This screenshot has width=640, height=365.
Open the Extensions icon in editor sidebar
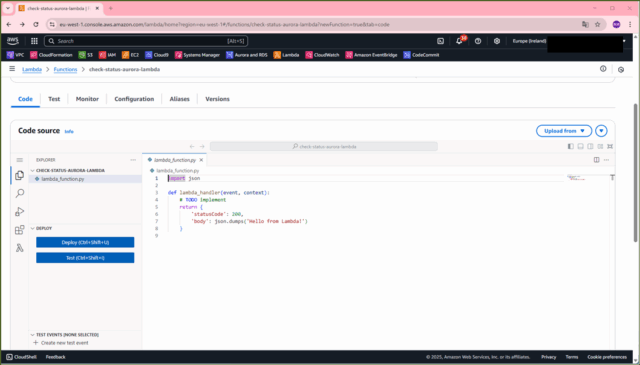(19, 230)
